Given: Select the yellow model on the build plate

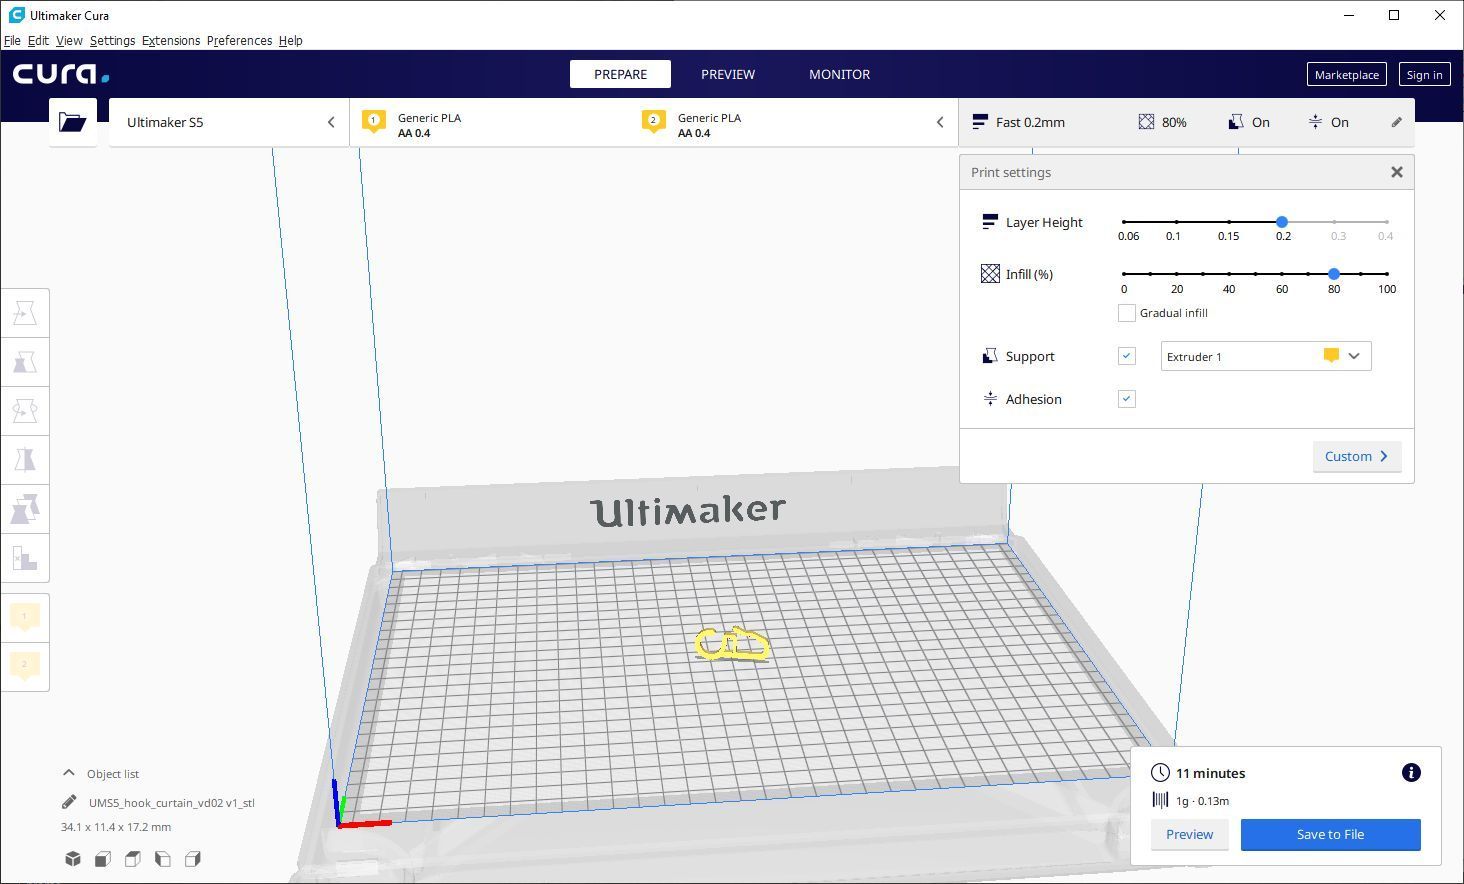Looking at the screenshot, I should (733, 644).
